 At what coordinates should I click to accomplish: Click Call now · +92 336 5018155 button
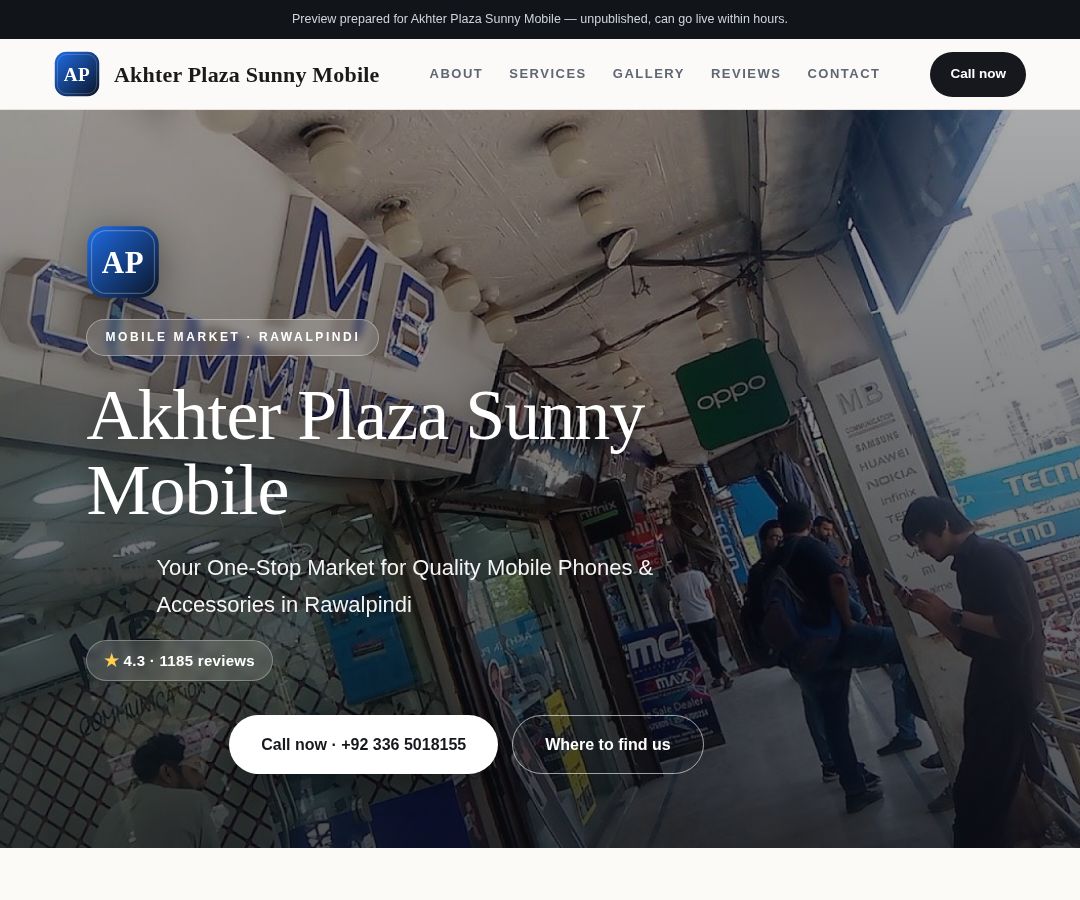pyautogui.click(x=363, y=744)
